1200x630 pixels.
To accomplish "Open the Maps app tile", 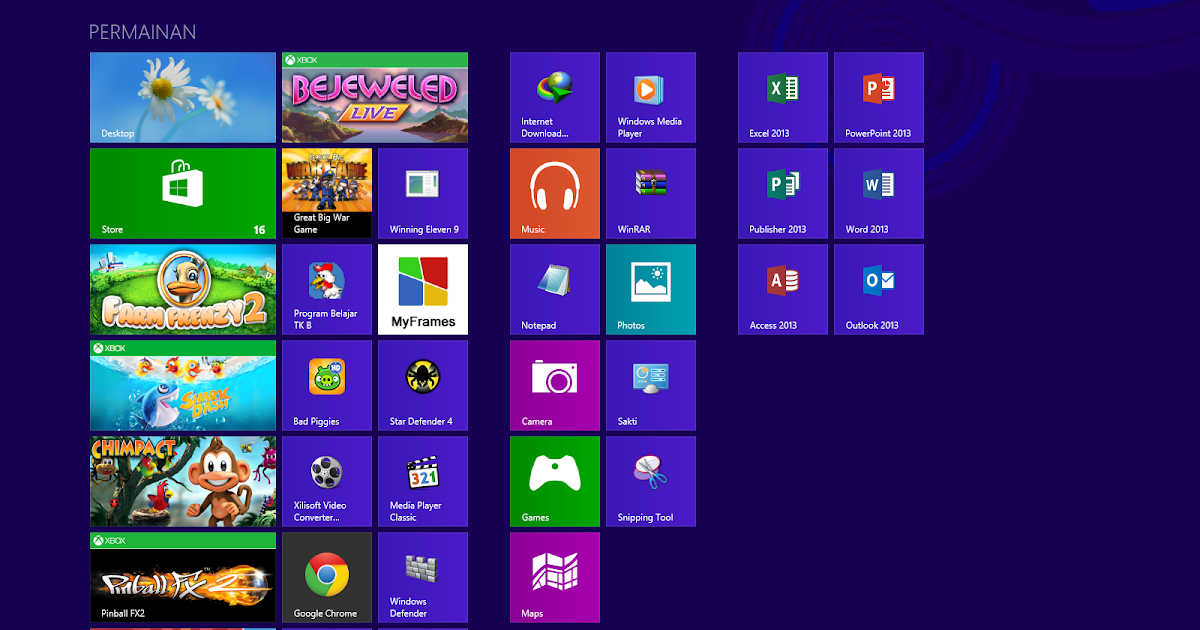I will [555, 577].
